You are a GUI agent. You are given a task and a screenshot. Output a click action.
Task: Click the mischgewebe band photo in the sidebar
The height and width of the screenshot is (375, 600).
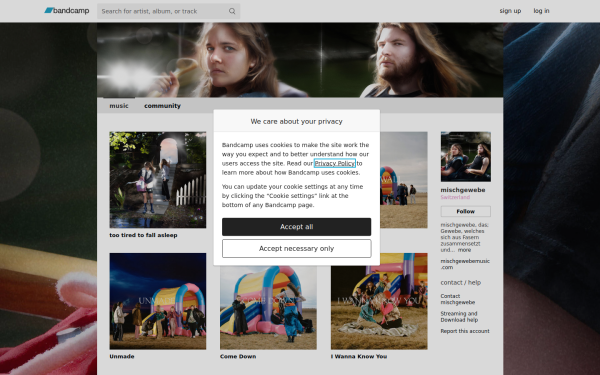(466, 157)
